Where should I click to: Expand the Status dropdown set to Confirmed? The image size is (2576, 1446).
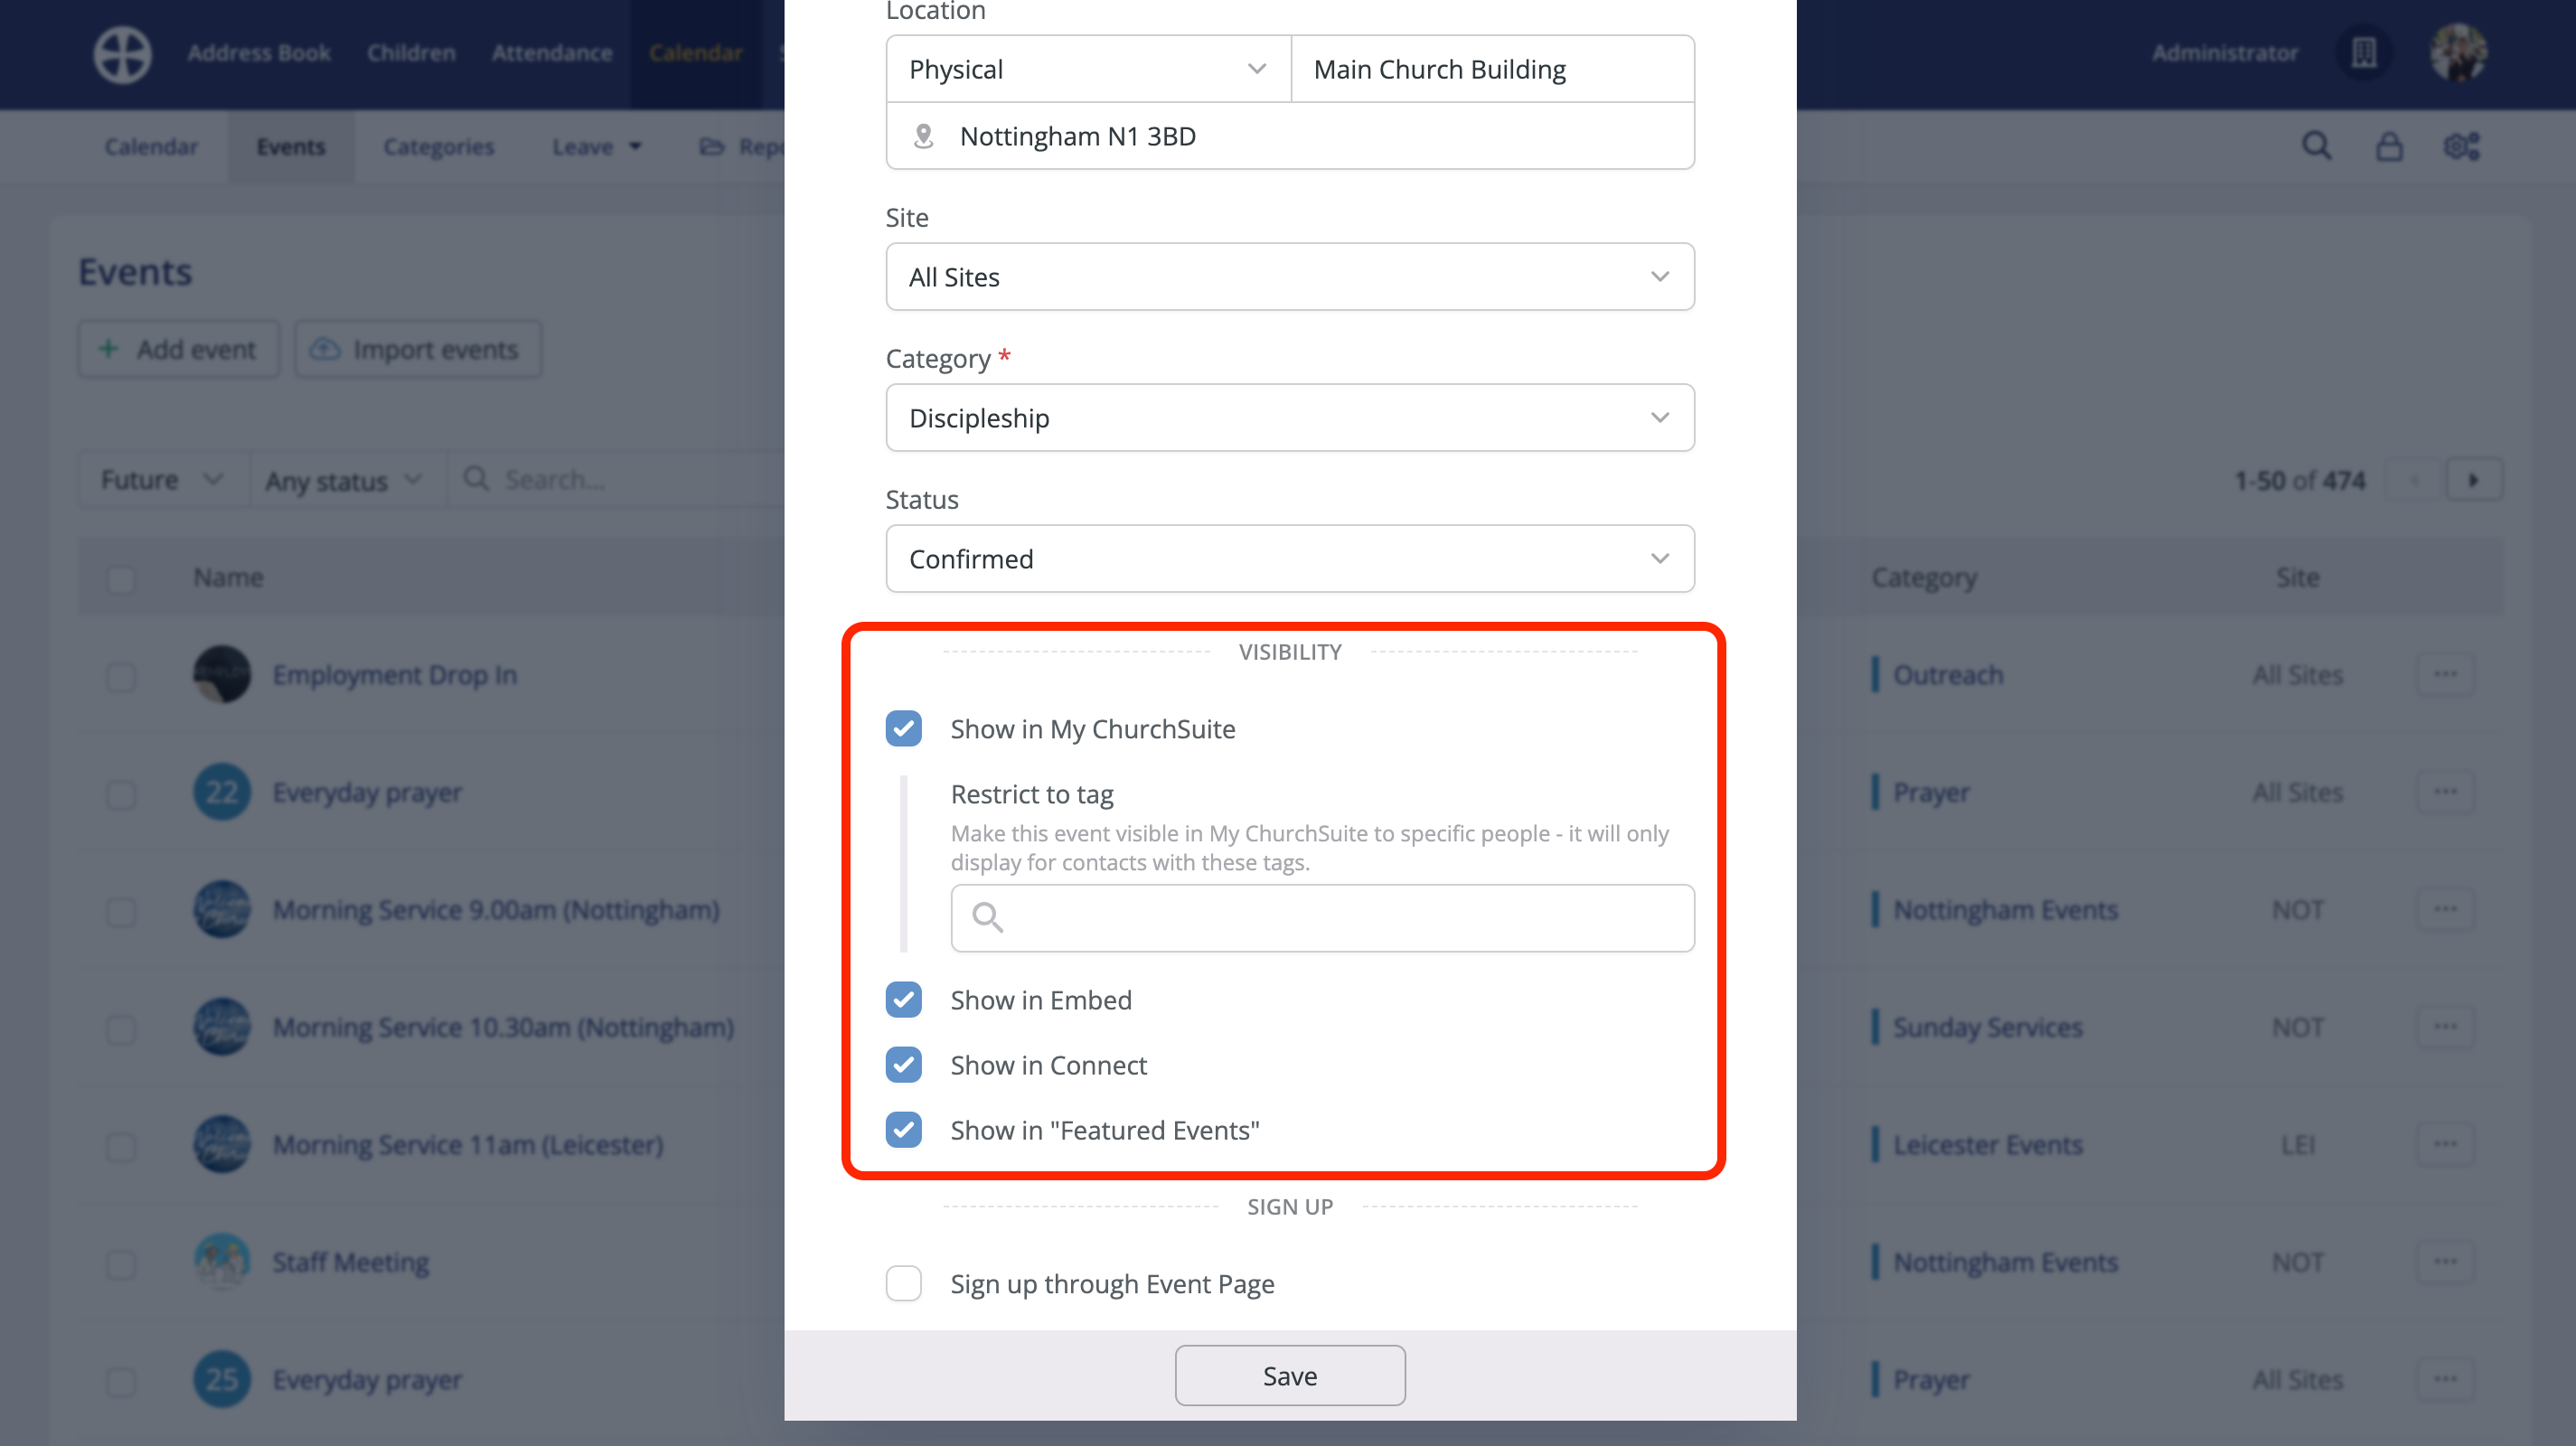(1289, 558)
